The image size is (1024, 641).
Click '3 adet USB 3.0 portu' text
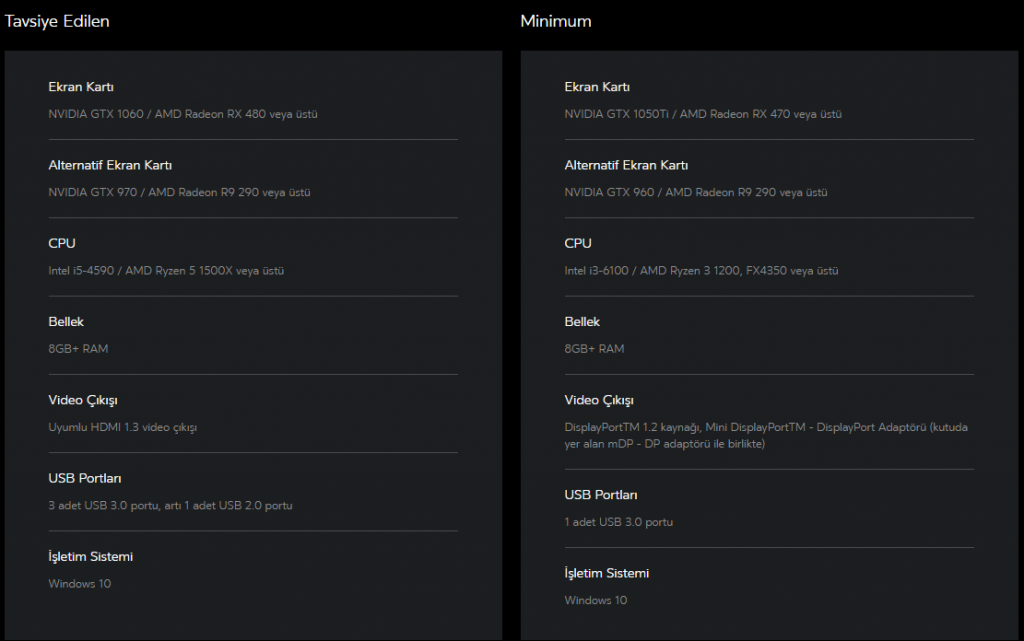(170, 505)
